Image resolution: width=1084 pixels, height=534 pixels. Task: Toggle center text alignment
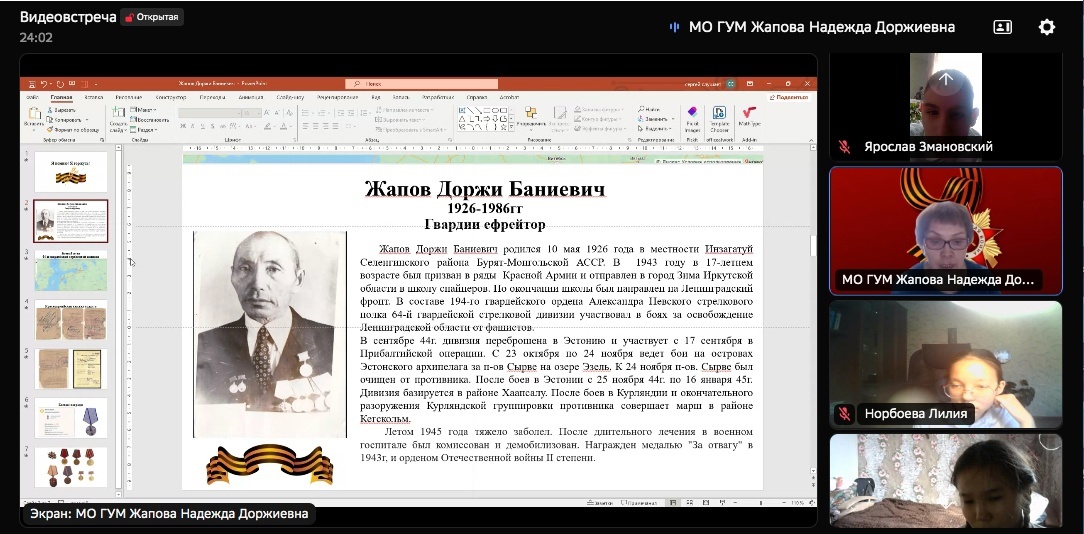(315, 126)
